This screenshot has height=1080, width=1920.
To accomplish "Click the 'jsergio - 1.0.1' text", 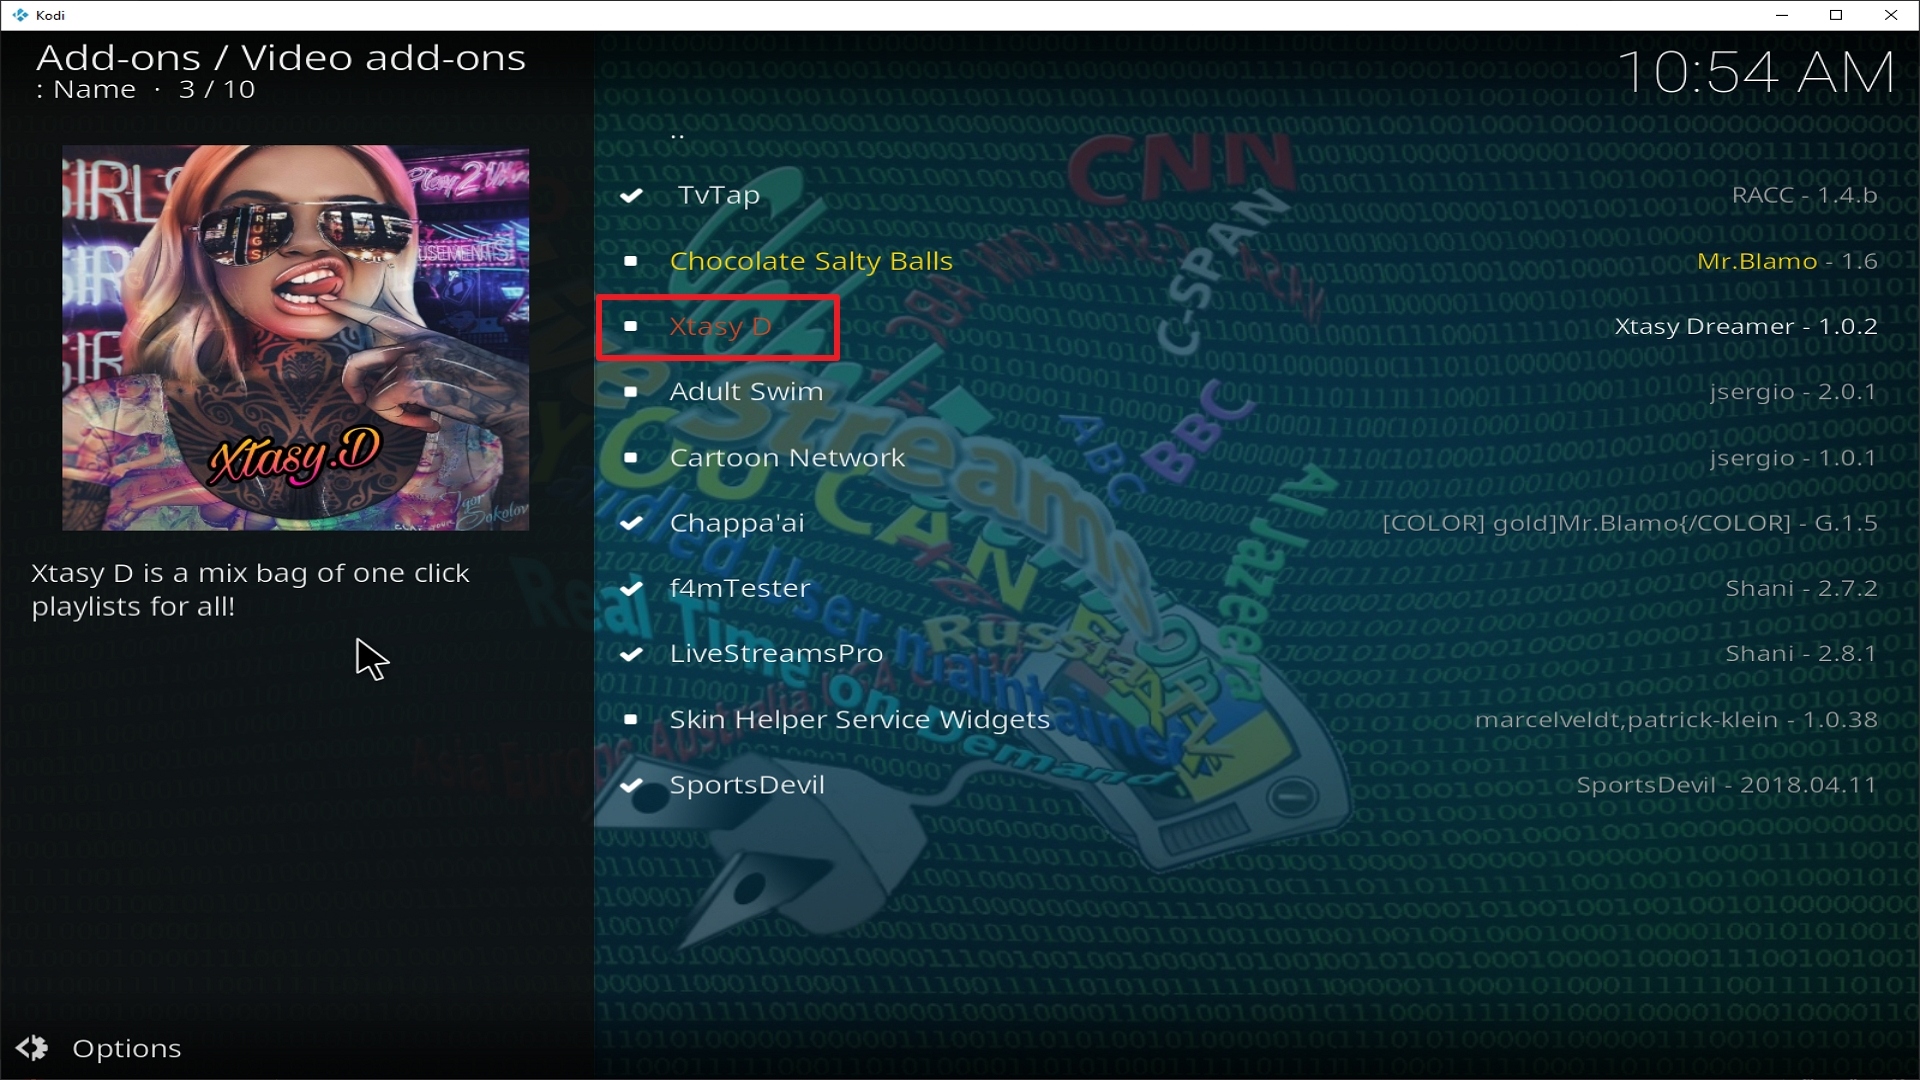I will (x=1793, y=457).
